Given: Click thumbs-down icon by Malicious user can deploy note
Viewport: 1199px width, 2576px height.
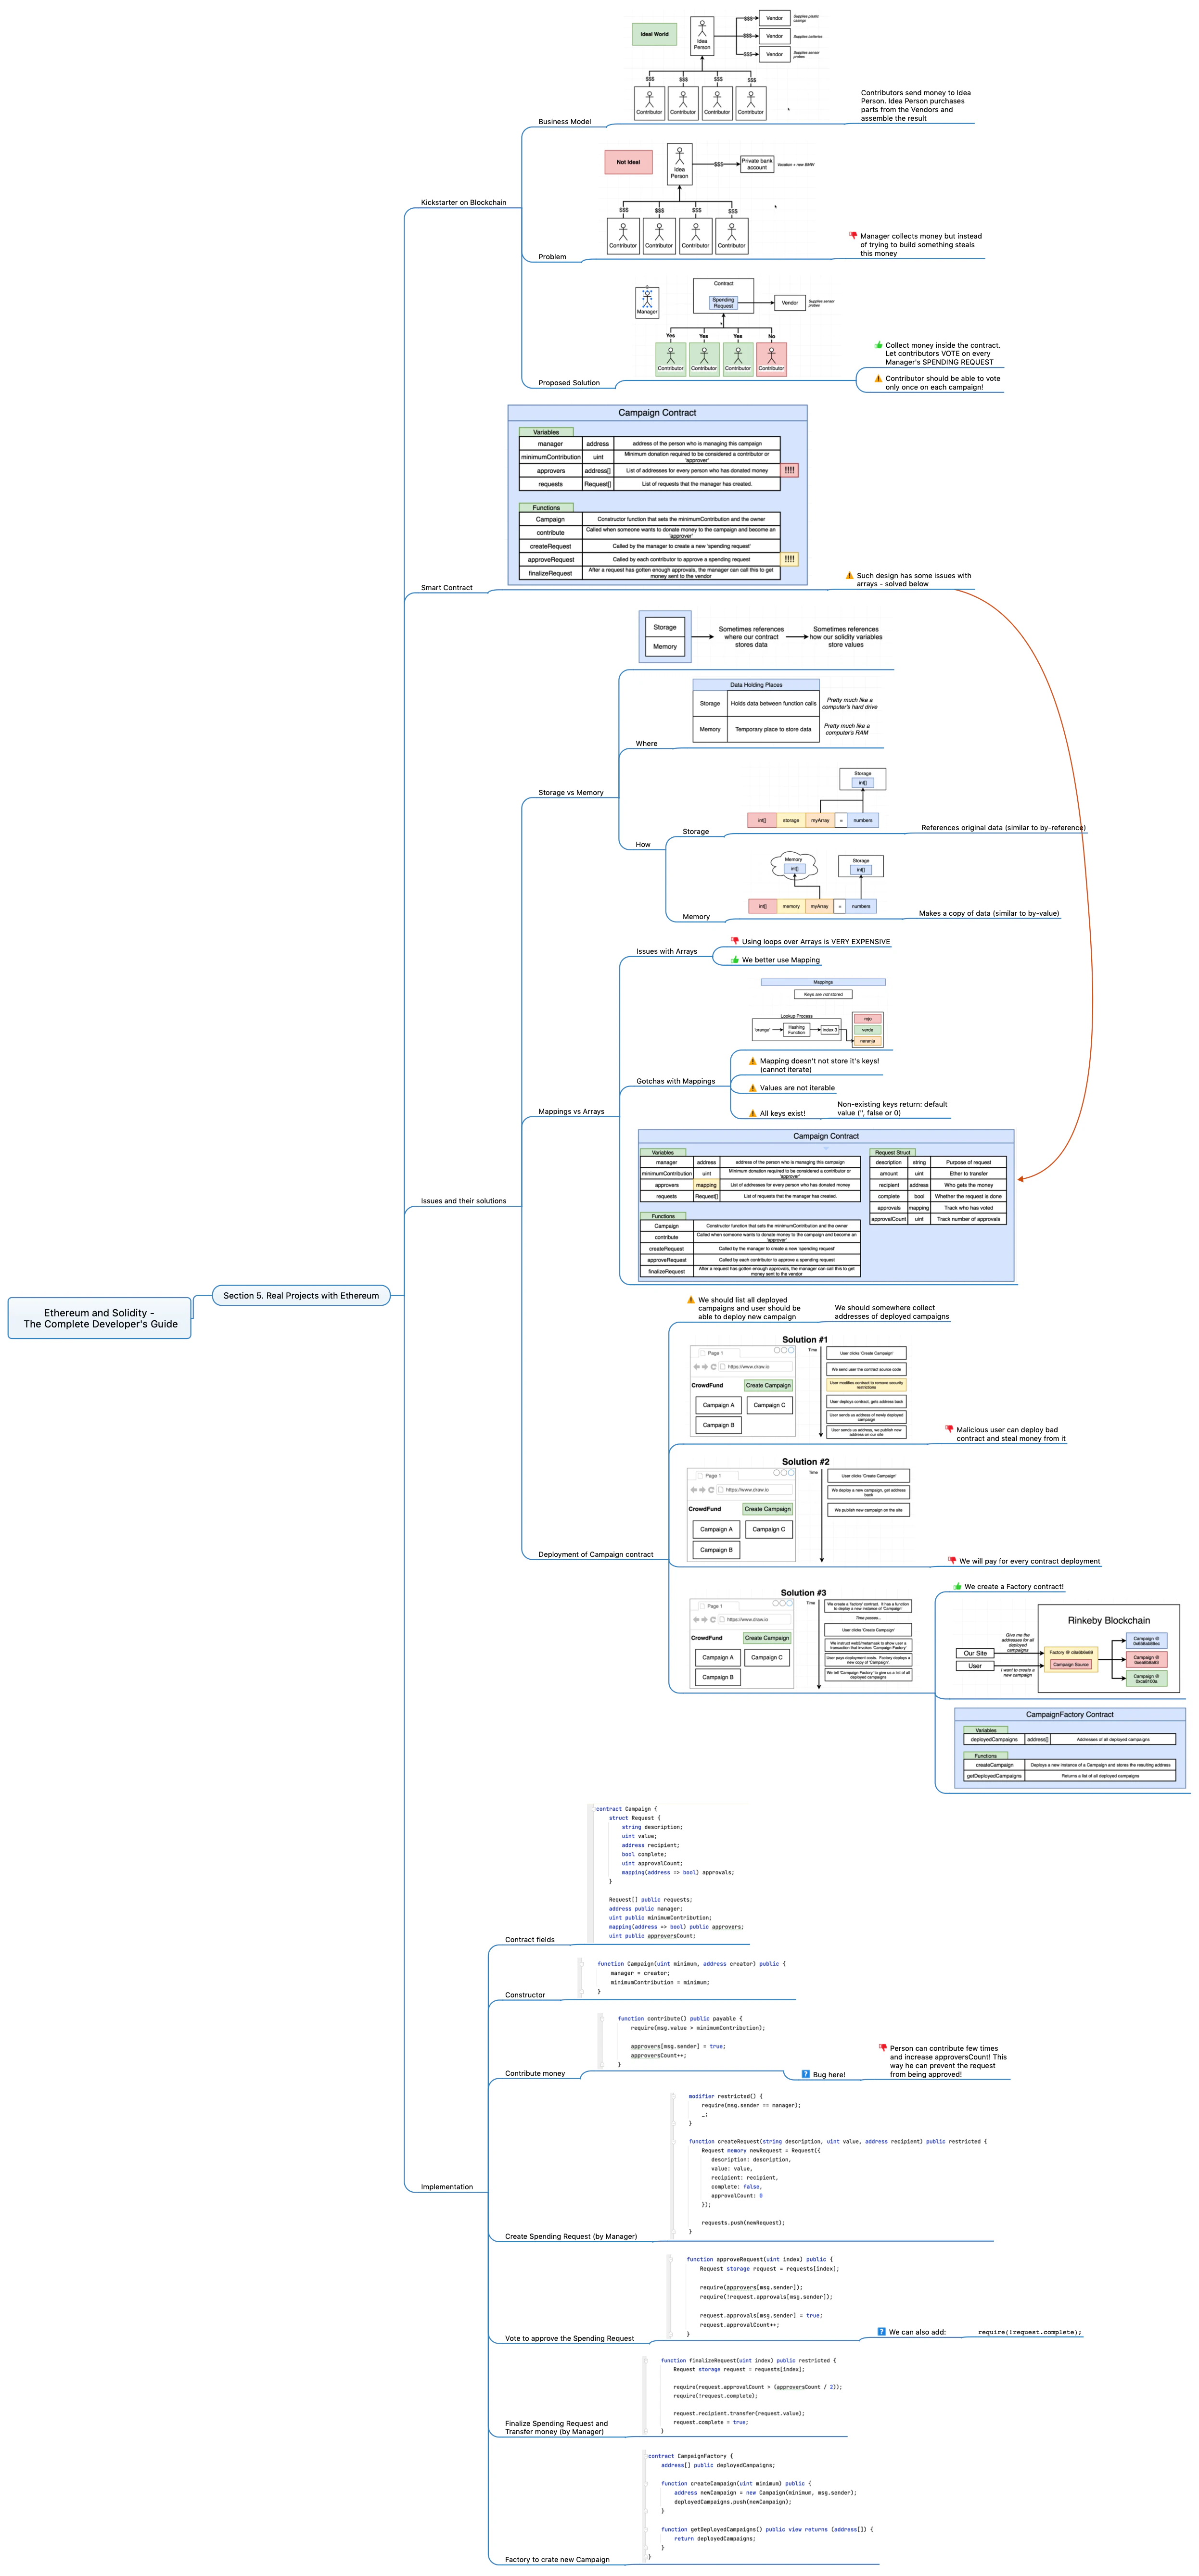Looking at the screenshot, I should 949,1429.
